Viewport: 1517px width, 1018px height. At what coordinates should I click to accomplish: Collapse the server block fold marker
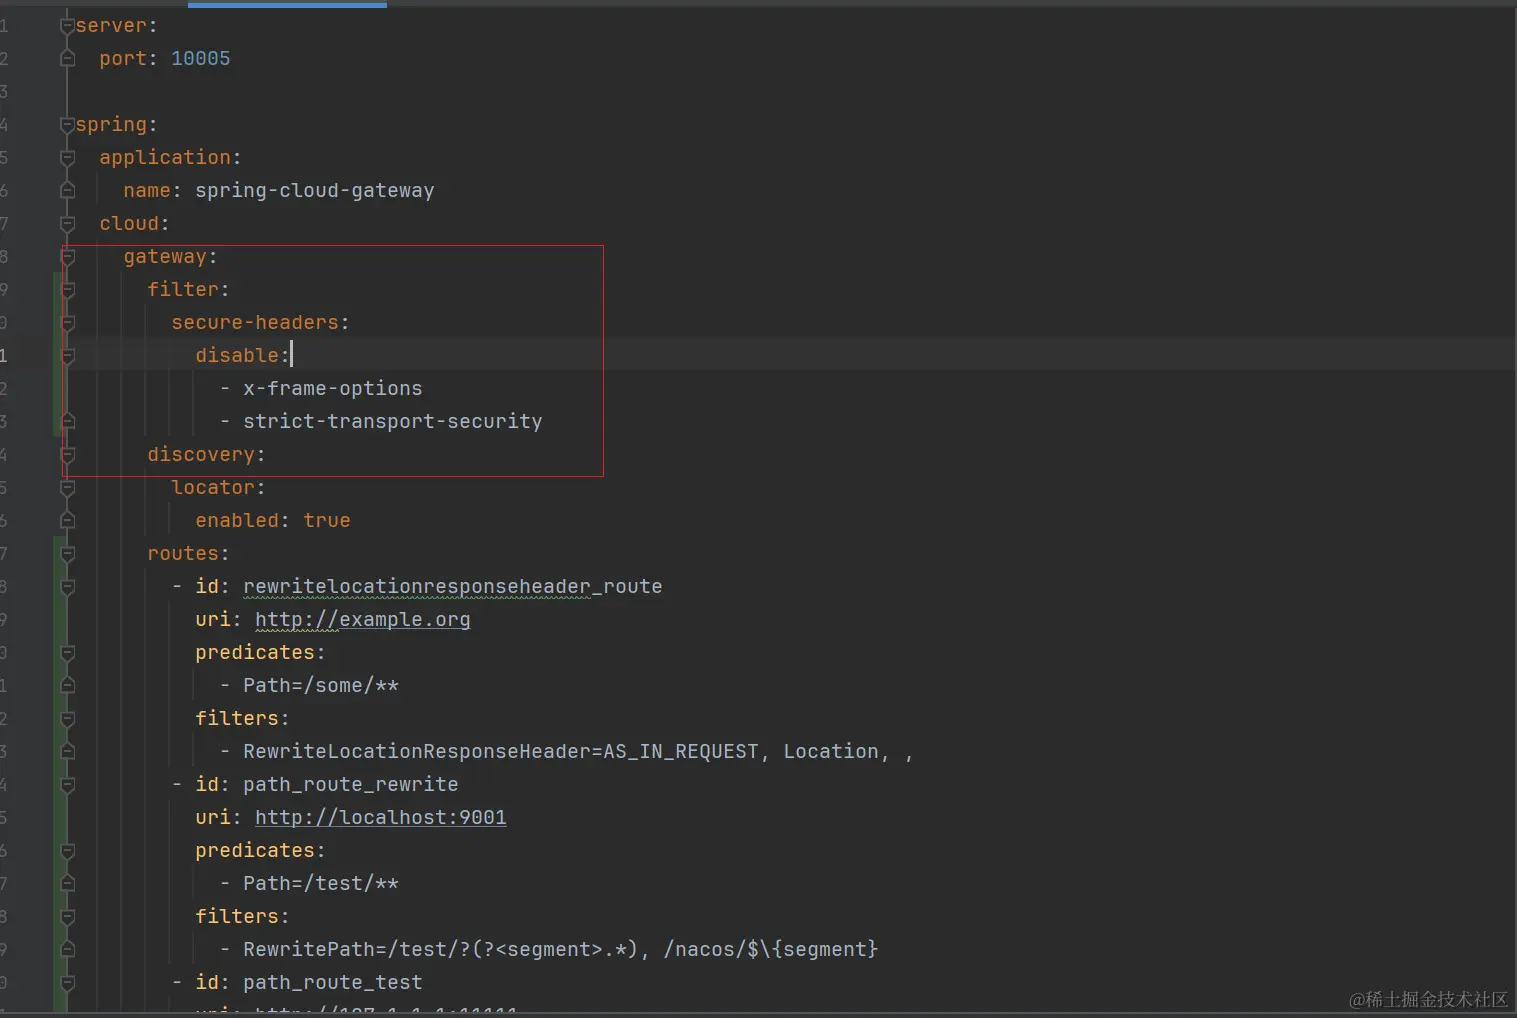67,26
